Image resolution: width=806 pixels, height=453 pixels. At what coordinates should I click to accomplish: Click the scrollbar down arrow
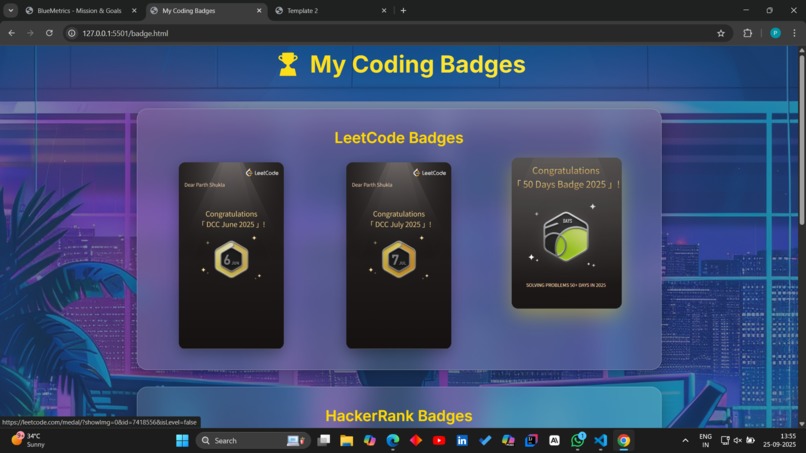(x=801, y=424)
